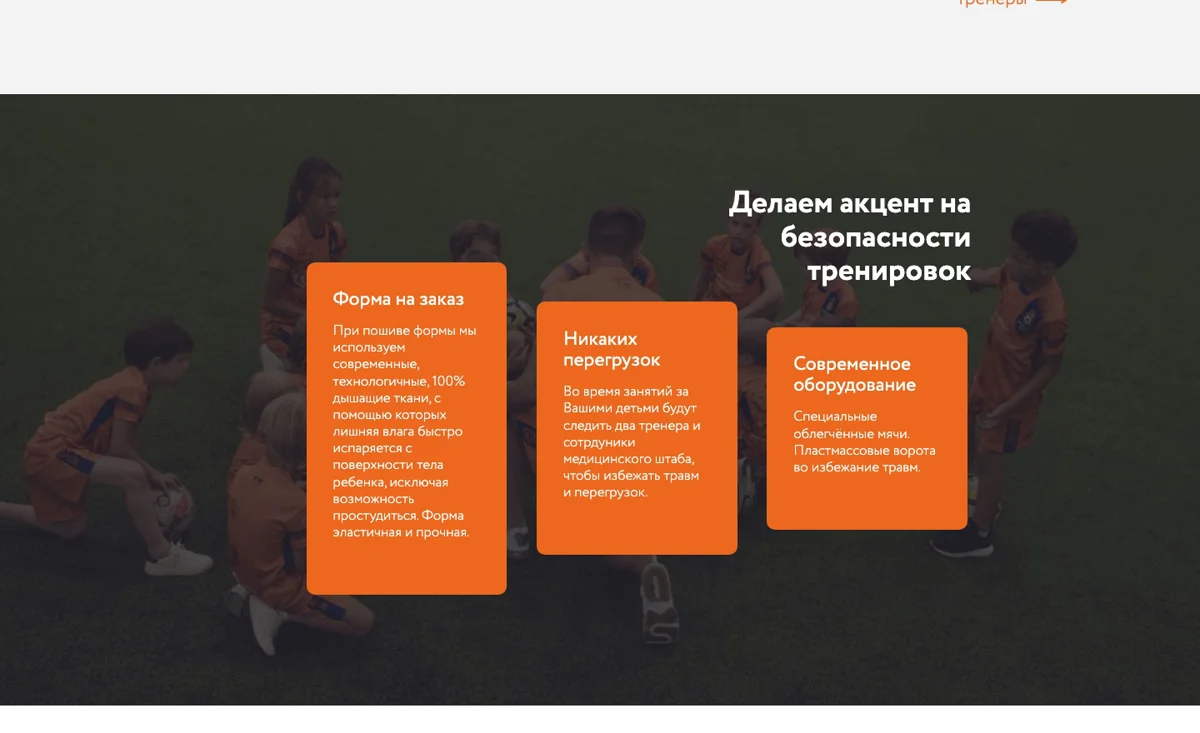The width and height of the screenshot is (1200, 733).
Task: Click the empty bottom area of the Форма на заказ card
Action: tap(406, 568)
